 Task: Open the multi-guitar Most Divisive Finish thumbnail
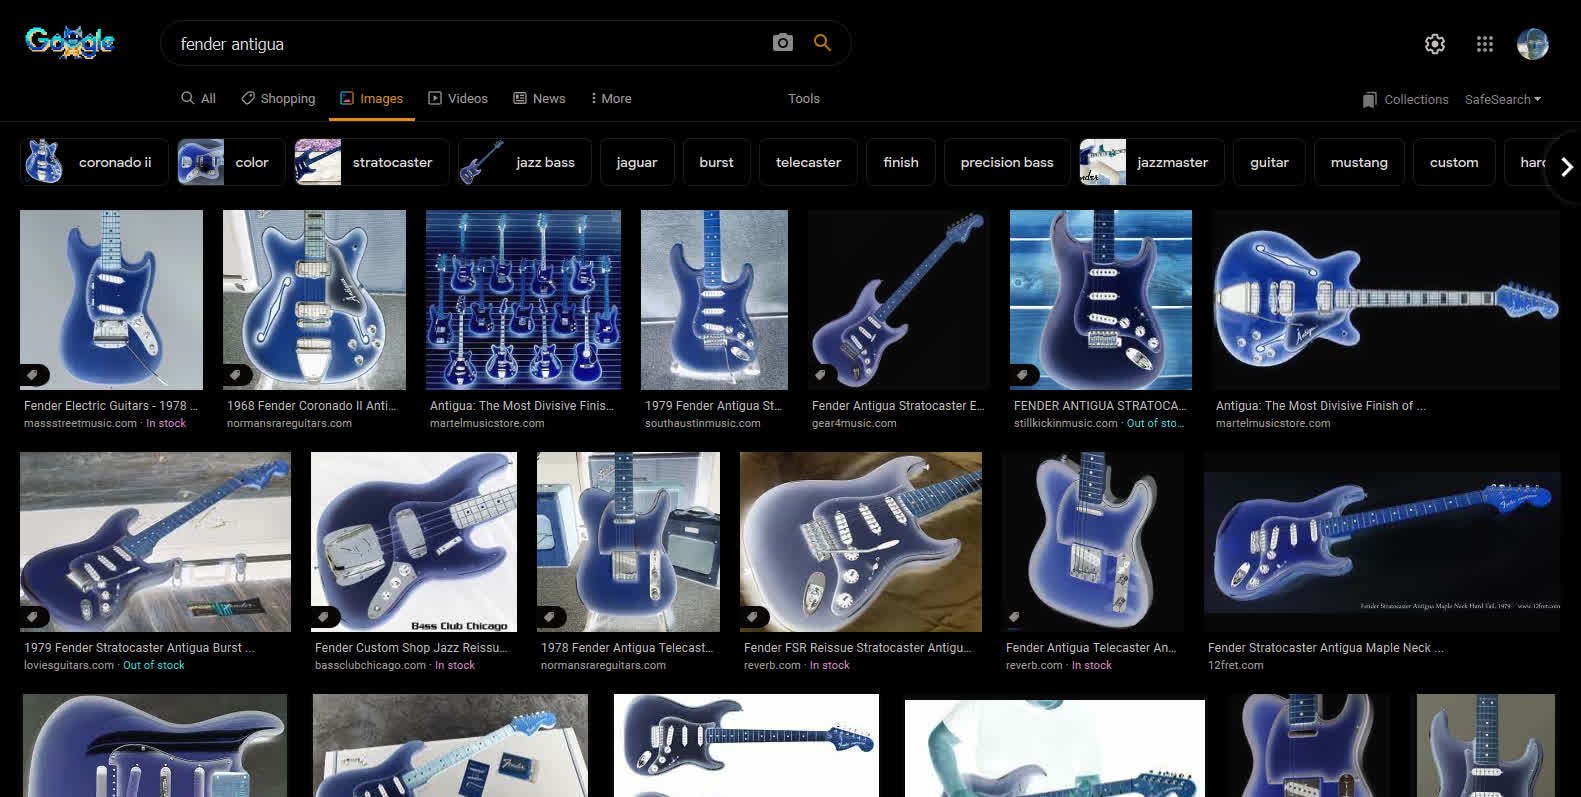tap(523, 299)
